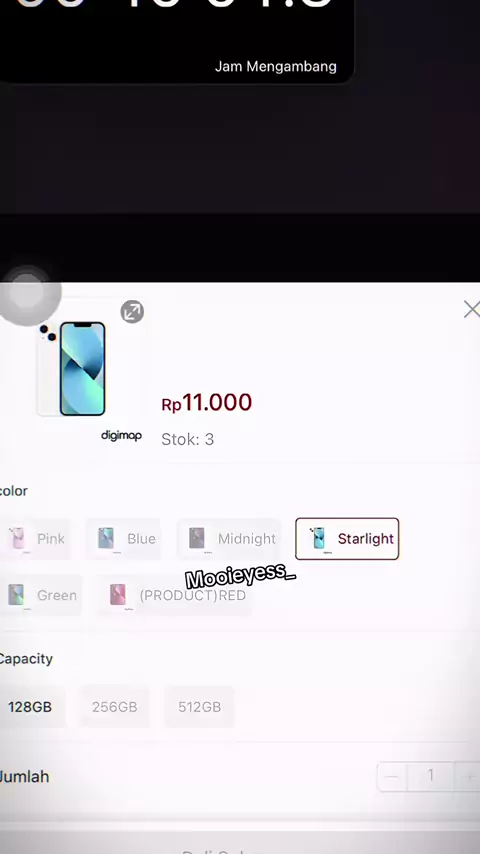Select the Starlight color variant
Image resolution: width=480 pixels, height=854 pixels.
click(x=347, y=539)
